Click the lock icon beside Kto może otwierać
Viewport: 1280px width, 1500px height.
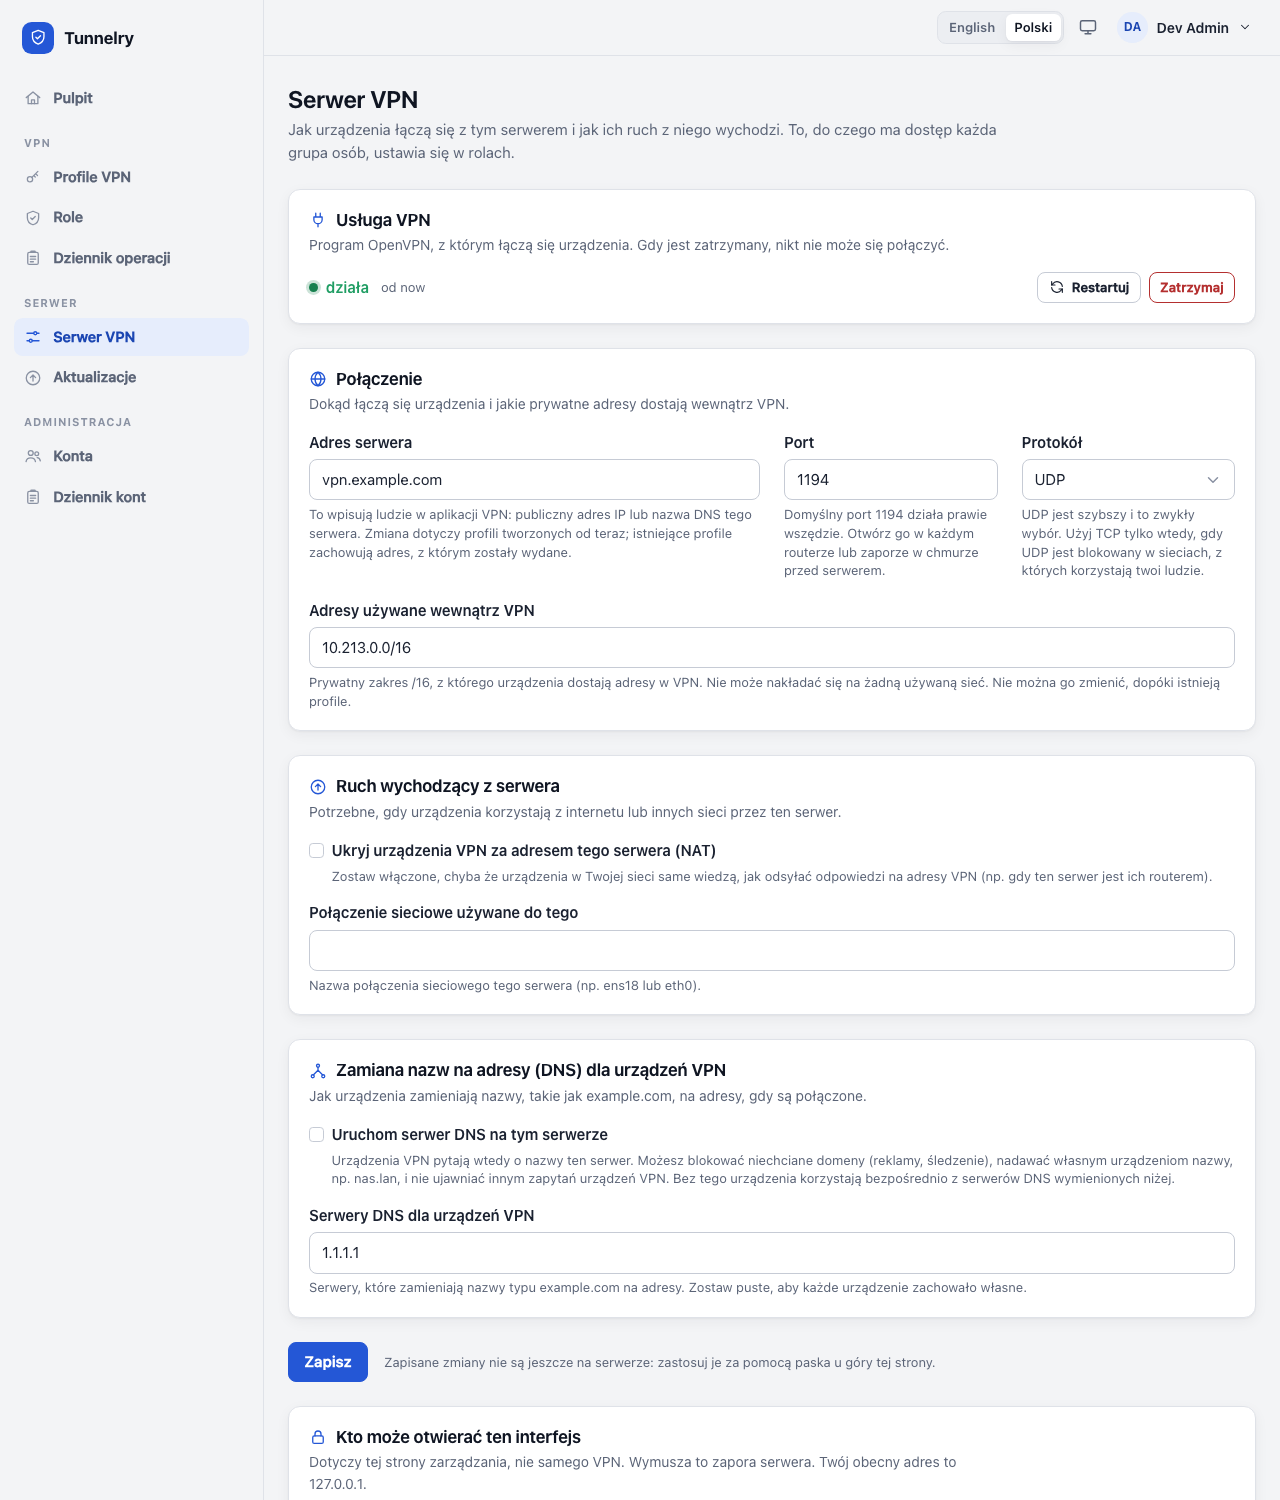(x=318, y=1437)
